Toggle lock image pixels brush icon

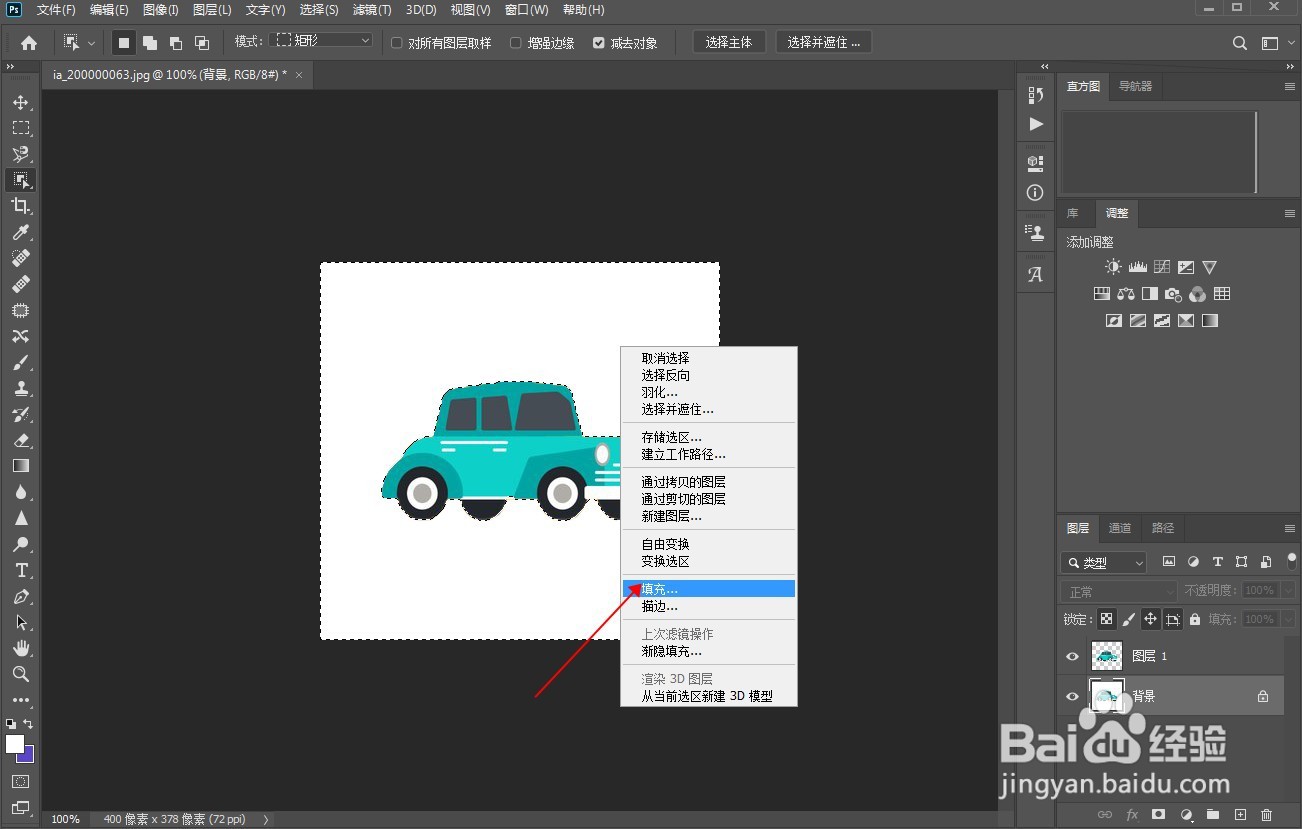[1129, 619]
